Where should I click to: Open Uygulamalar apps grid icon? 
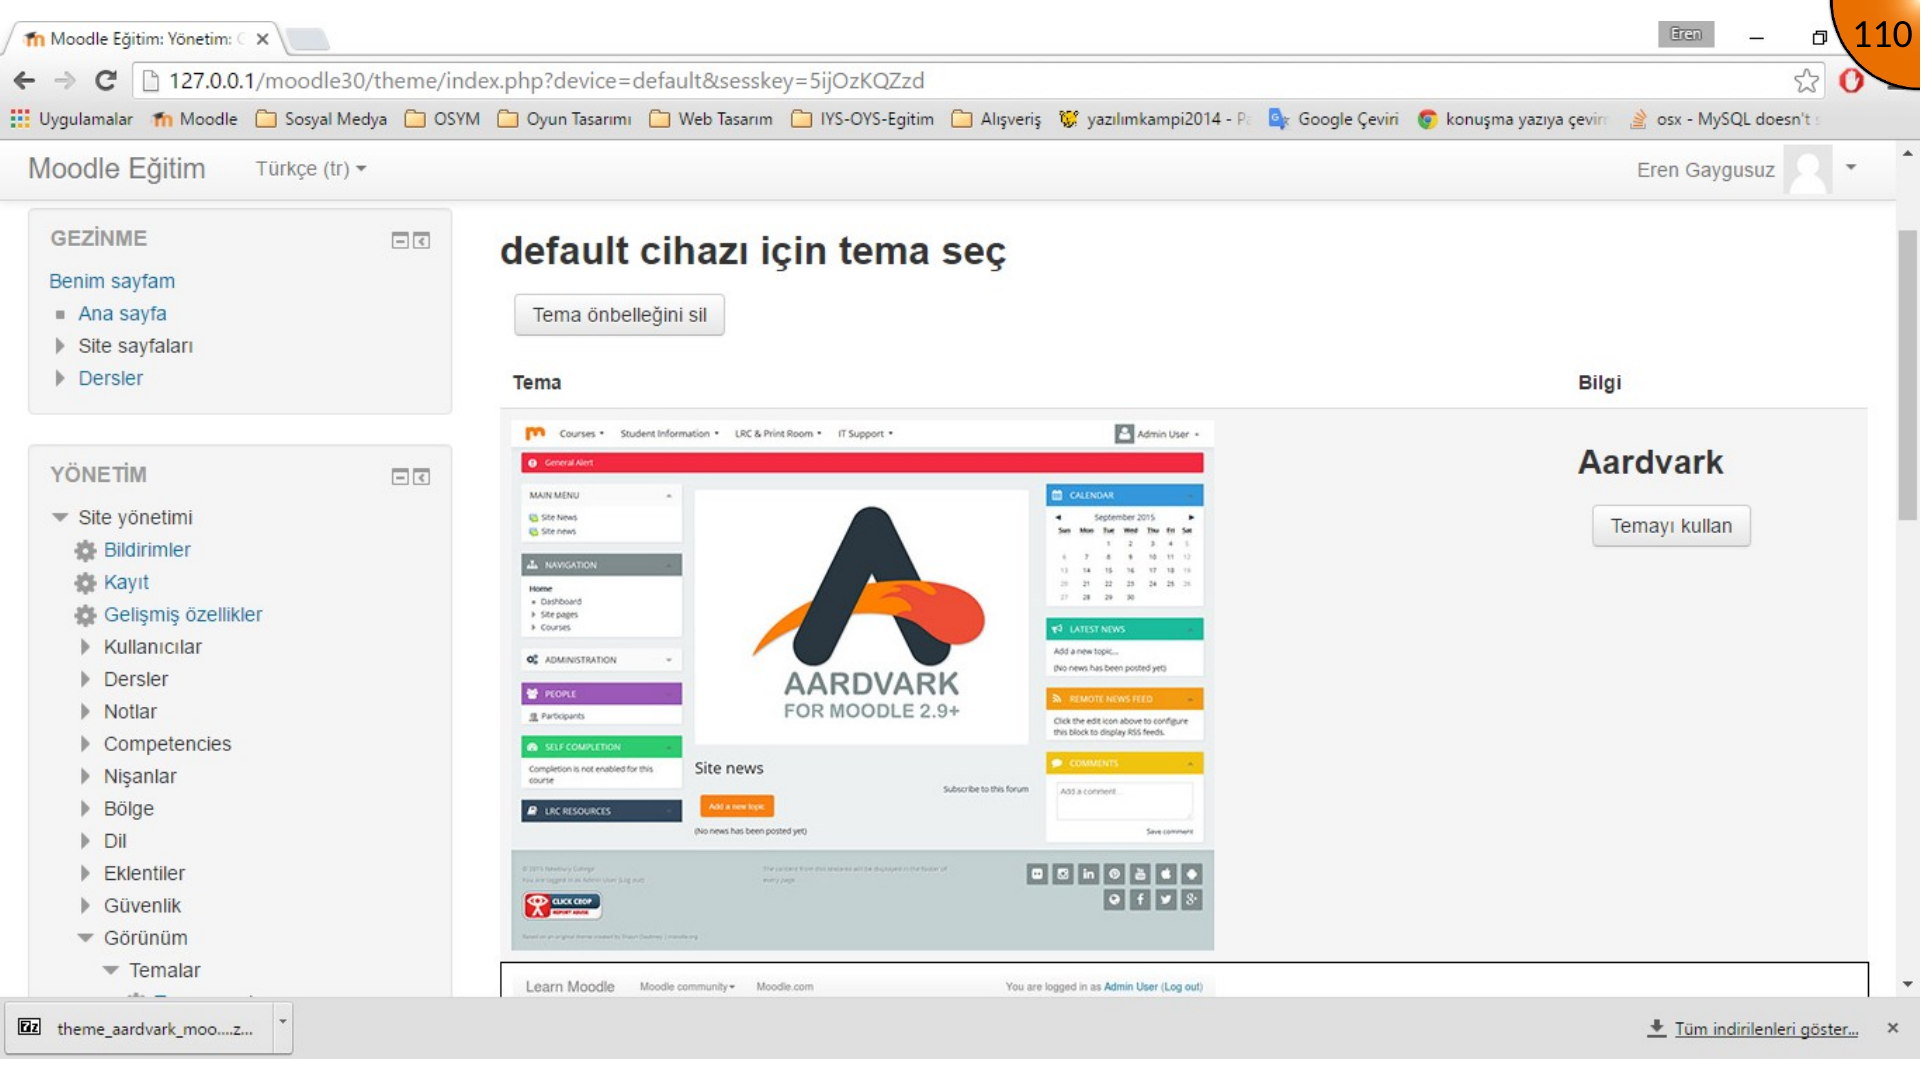click(20, 119)
